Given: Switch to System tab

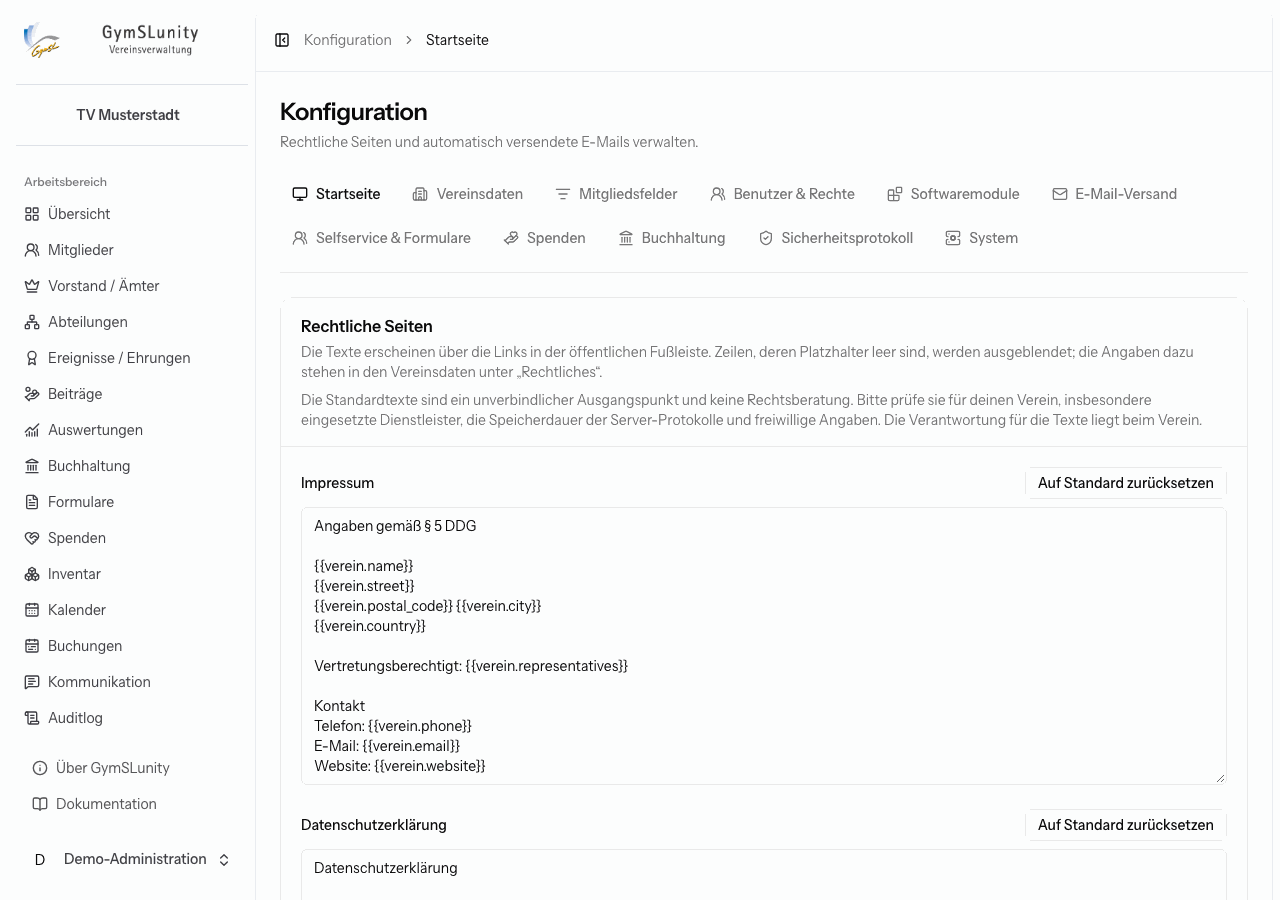Looking at the screenshot, I should pyautogui.click(x=982, y=238).
